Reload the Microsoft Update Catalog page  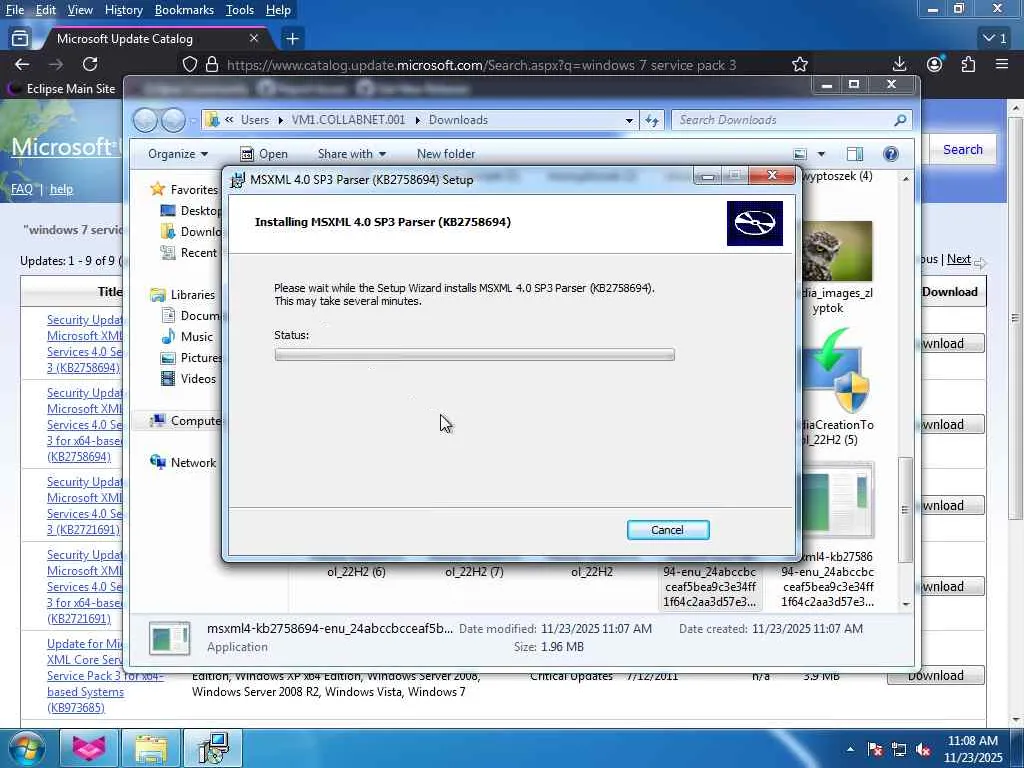click(x=90, y=64)
